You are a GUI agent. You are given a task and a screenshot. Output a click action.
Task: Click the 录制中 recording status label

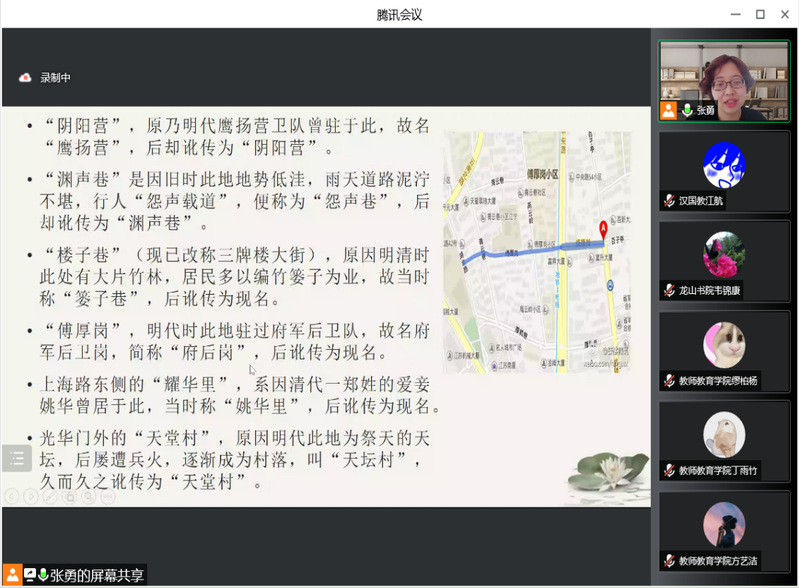[x=56, y=78]
